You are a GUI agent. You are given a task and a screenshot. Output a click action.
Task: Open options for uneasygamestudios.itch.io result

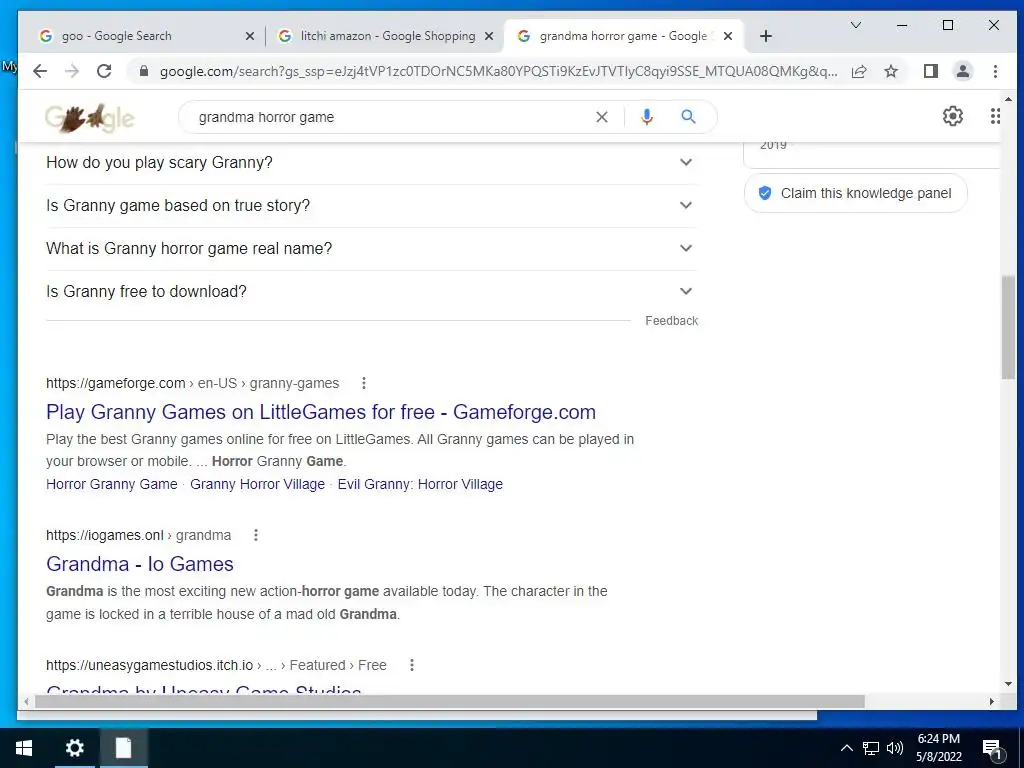[x=411, y=665]
